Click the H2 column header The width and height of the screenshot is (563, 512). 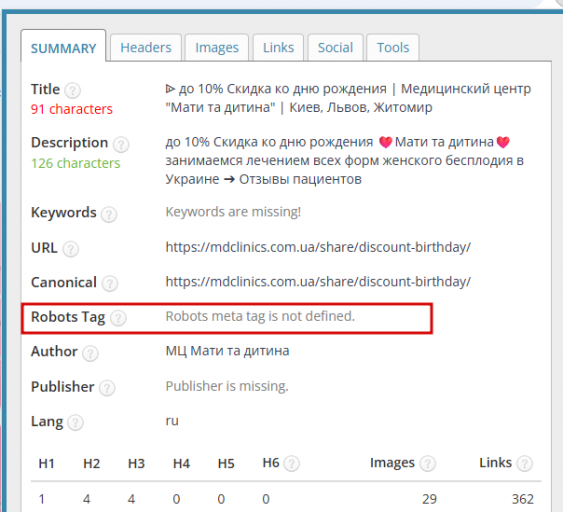[x=92, y=464]
